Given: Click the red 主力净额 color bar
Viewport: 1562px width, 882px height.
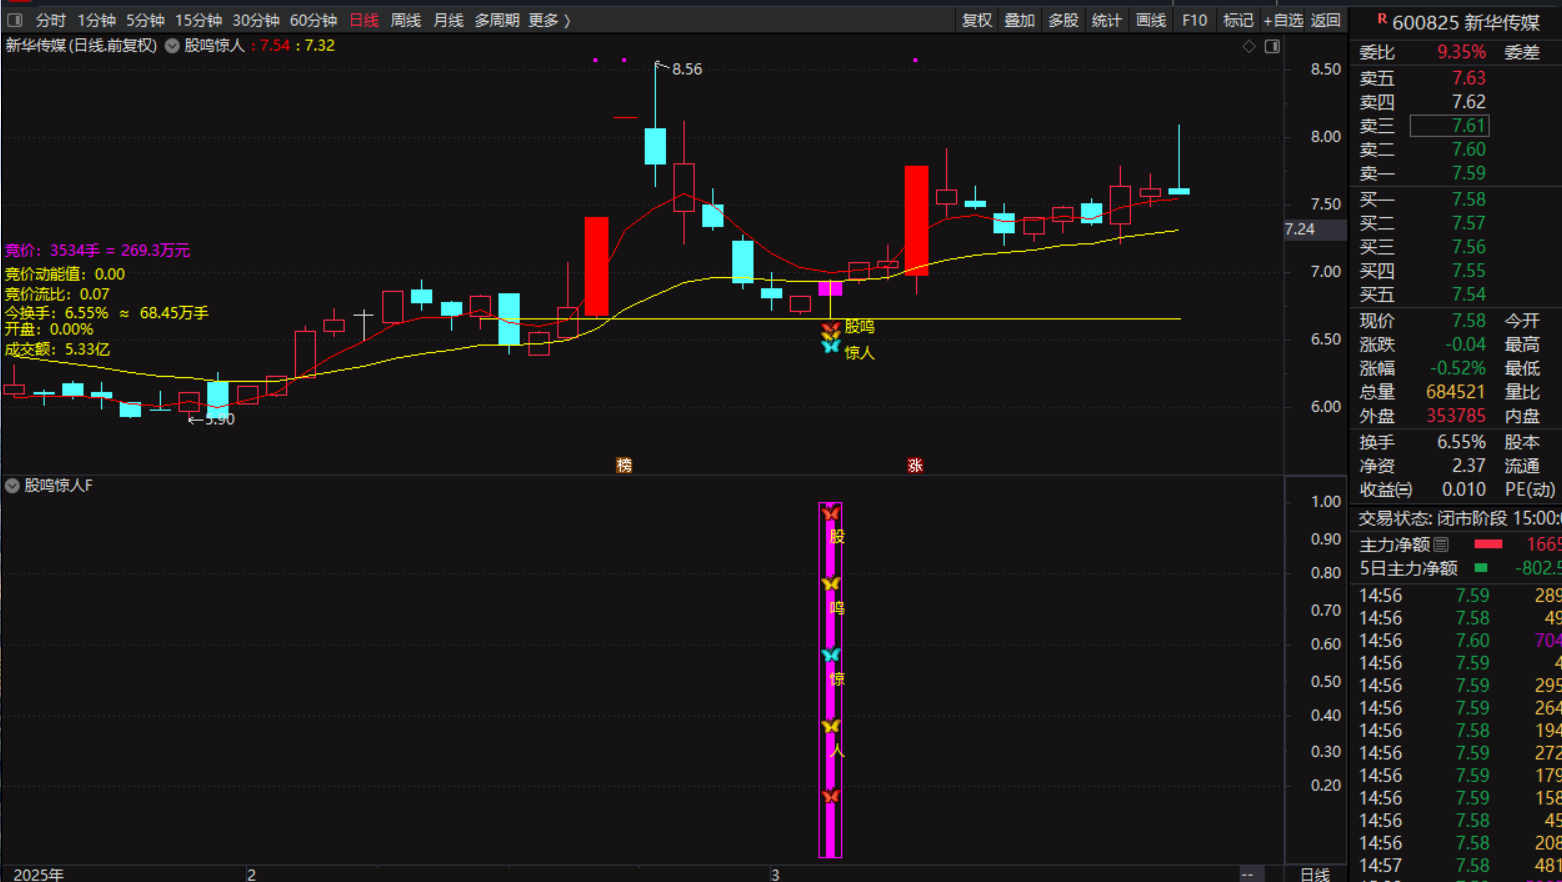Looking at the screenshot, I should pos(1488,544).
